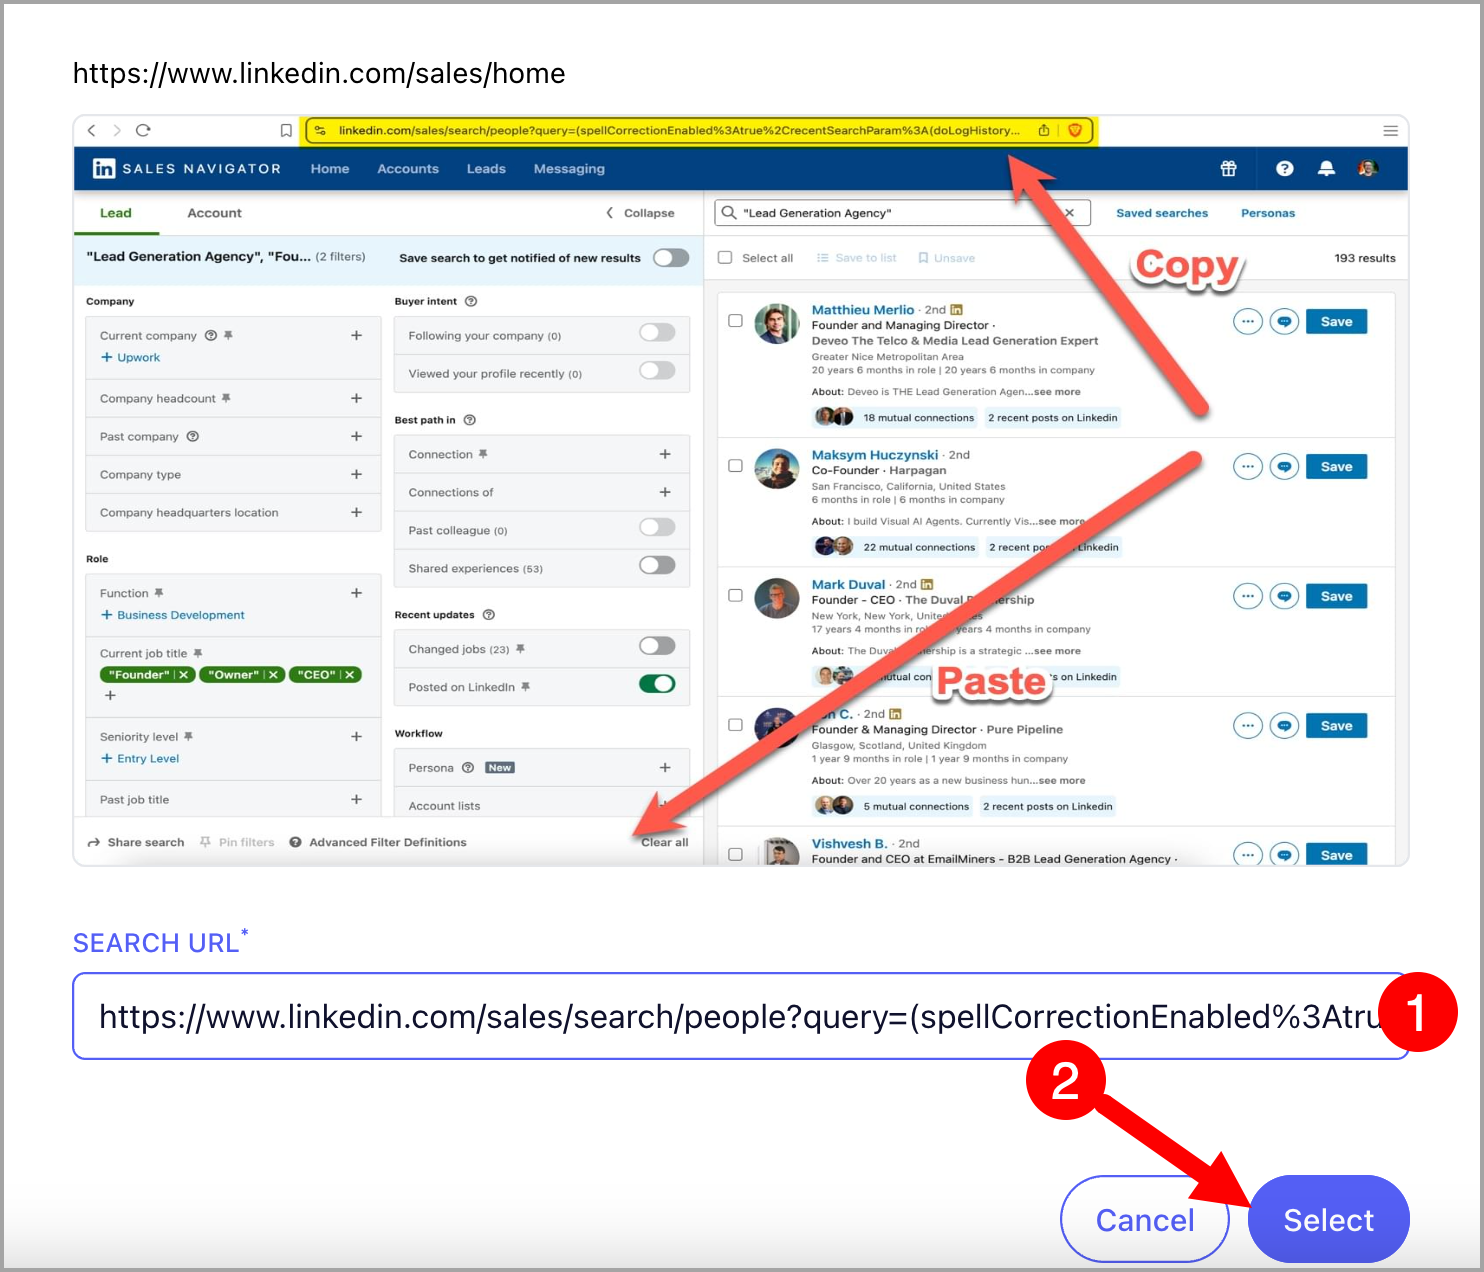Collapse the filters panel
Screen dimensions: 1484x1272
coord(640,213)
